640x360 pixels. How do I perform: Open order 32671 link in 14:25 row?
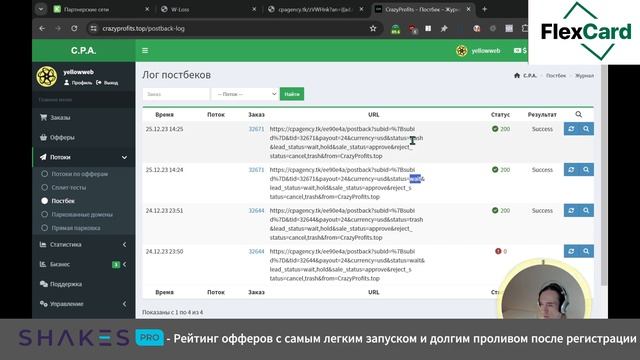(x=256, y=129)
